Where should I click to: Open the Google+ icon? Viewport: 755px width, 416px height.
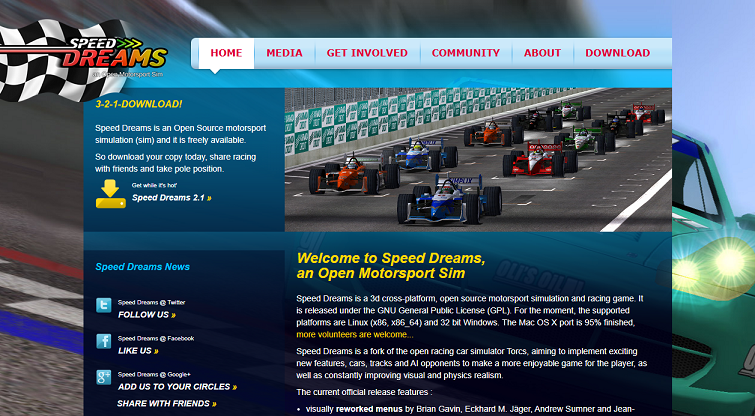point(104,377)
